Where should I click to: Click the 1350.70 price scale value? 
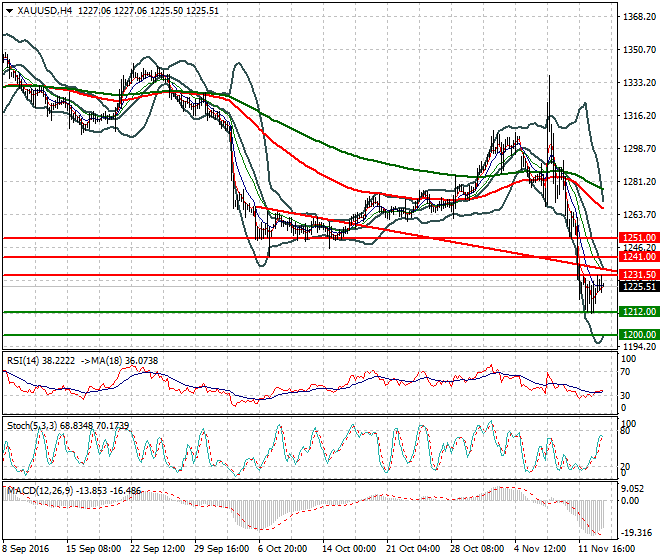pyautogui.click(x=639, y=50)
